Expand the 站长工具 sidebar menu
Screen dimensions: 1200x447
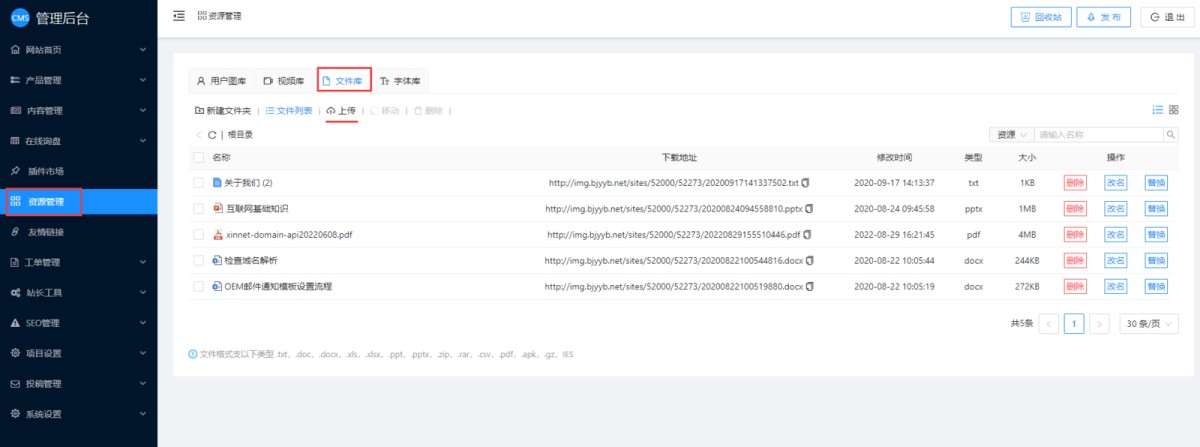[x=79, y=293]
